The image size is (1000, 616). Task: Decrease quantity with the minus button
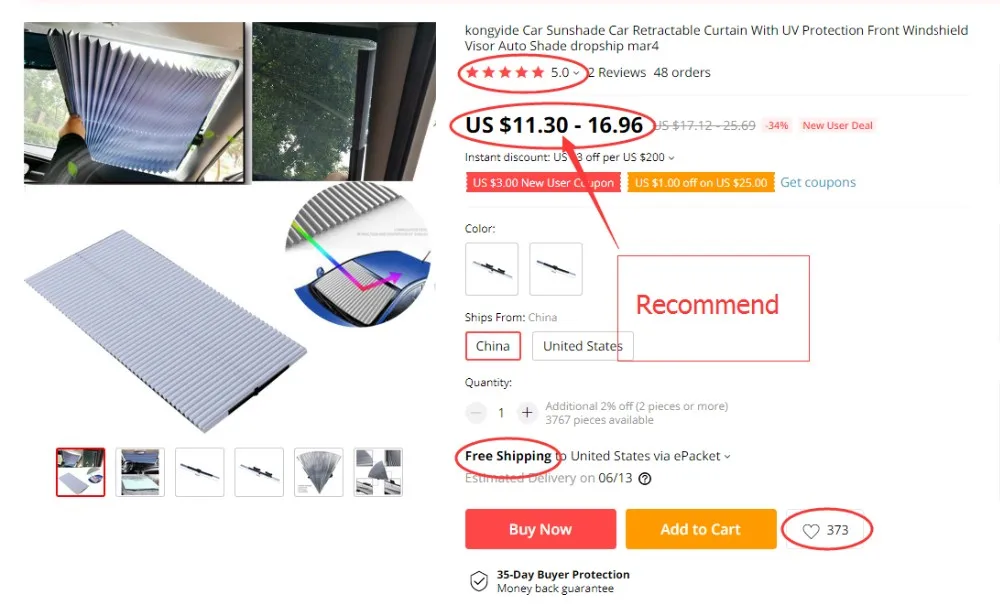(476, 413)
